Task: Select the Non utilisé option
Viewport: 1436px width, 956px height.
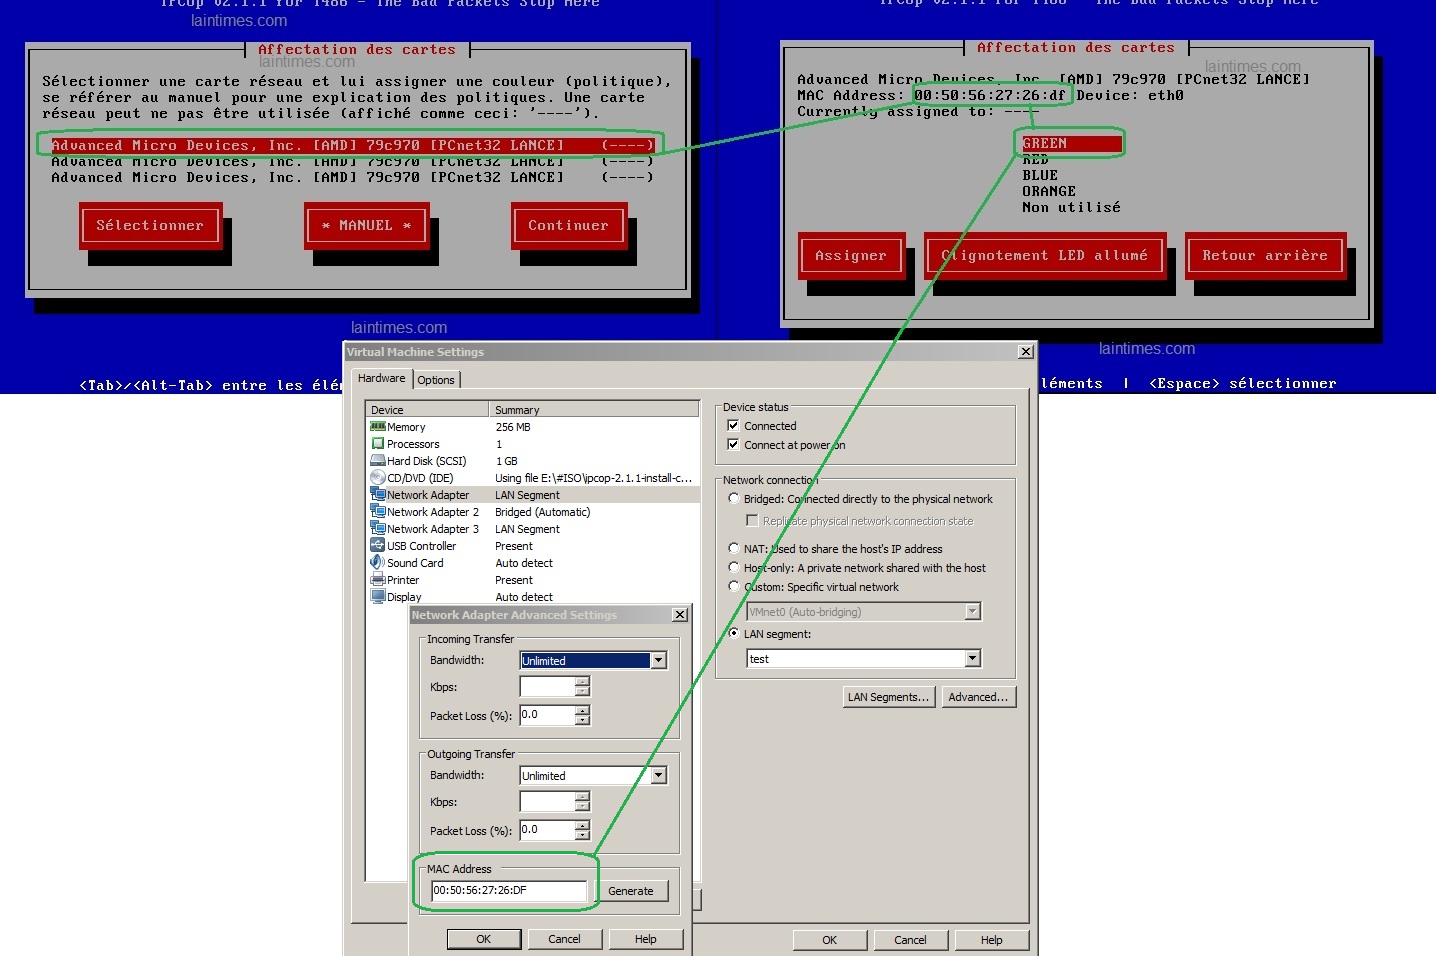Action: tap(1071, 207)
